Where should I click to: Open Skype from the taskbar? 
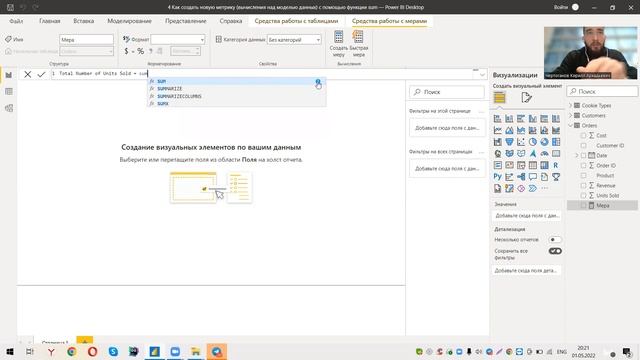113,351
